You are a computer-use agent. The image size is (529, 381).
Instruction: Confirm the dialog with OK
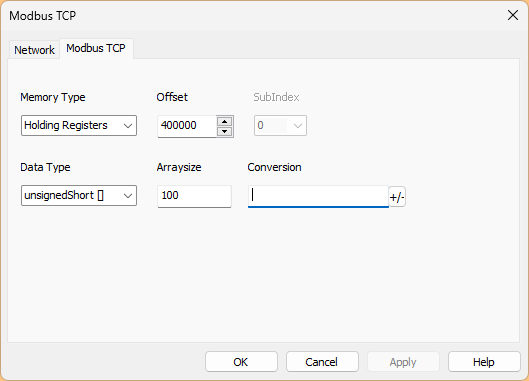[241, 362]
